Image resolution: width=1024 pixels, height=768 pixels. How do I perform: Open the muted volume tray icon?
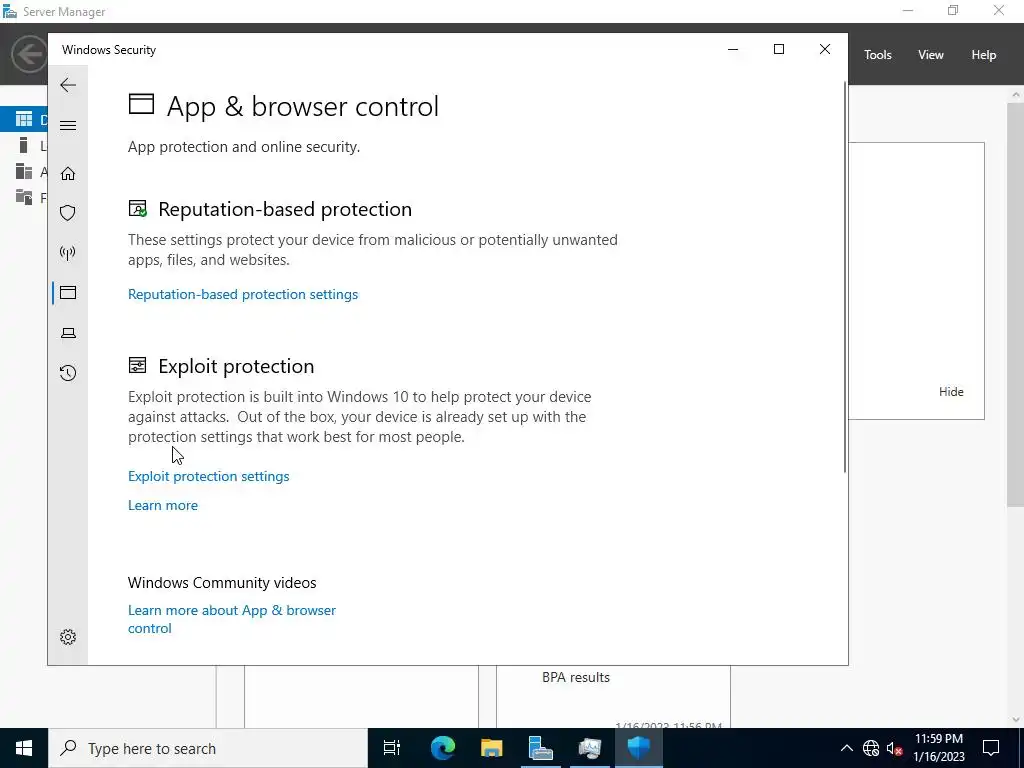click(894, 748)
